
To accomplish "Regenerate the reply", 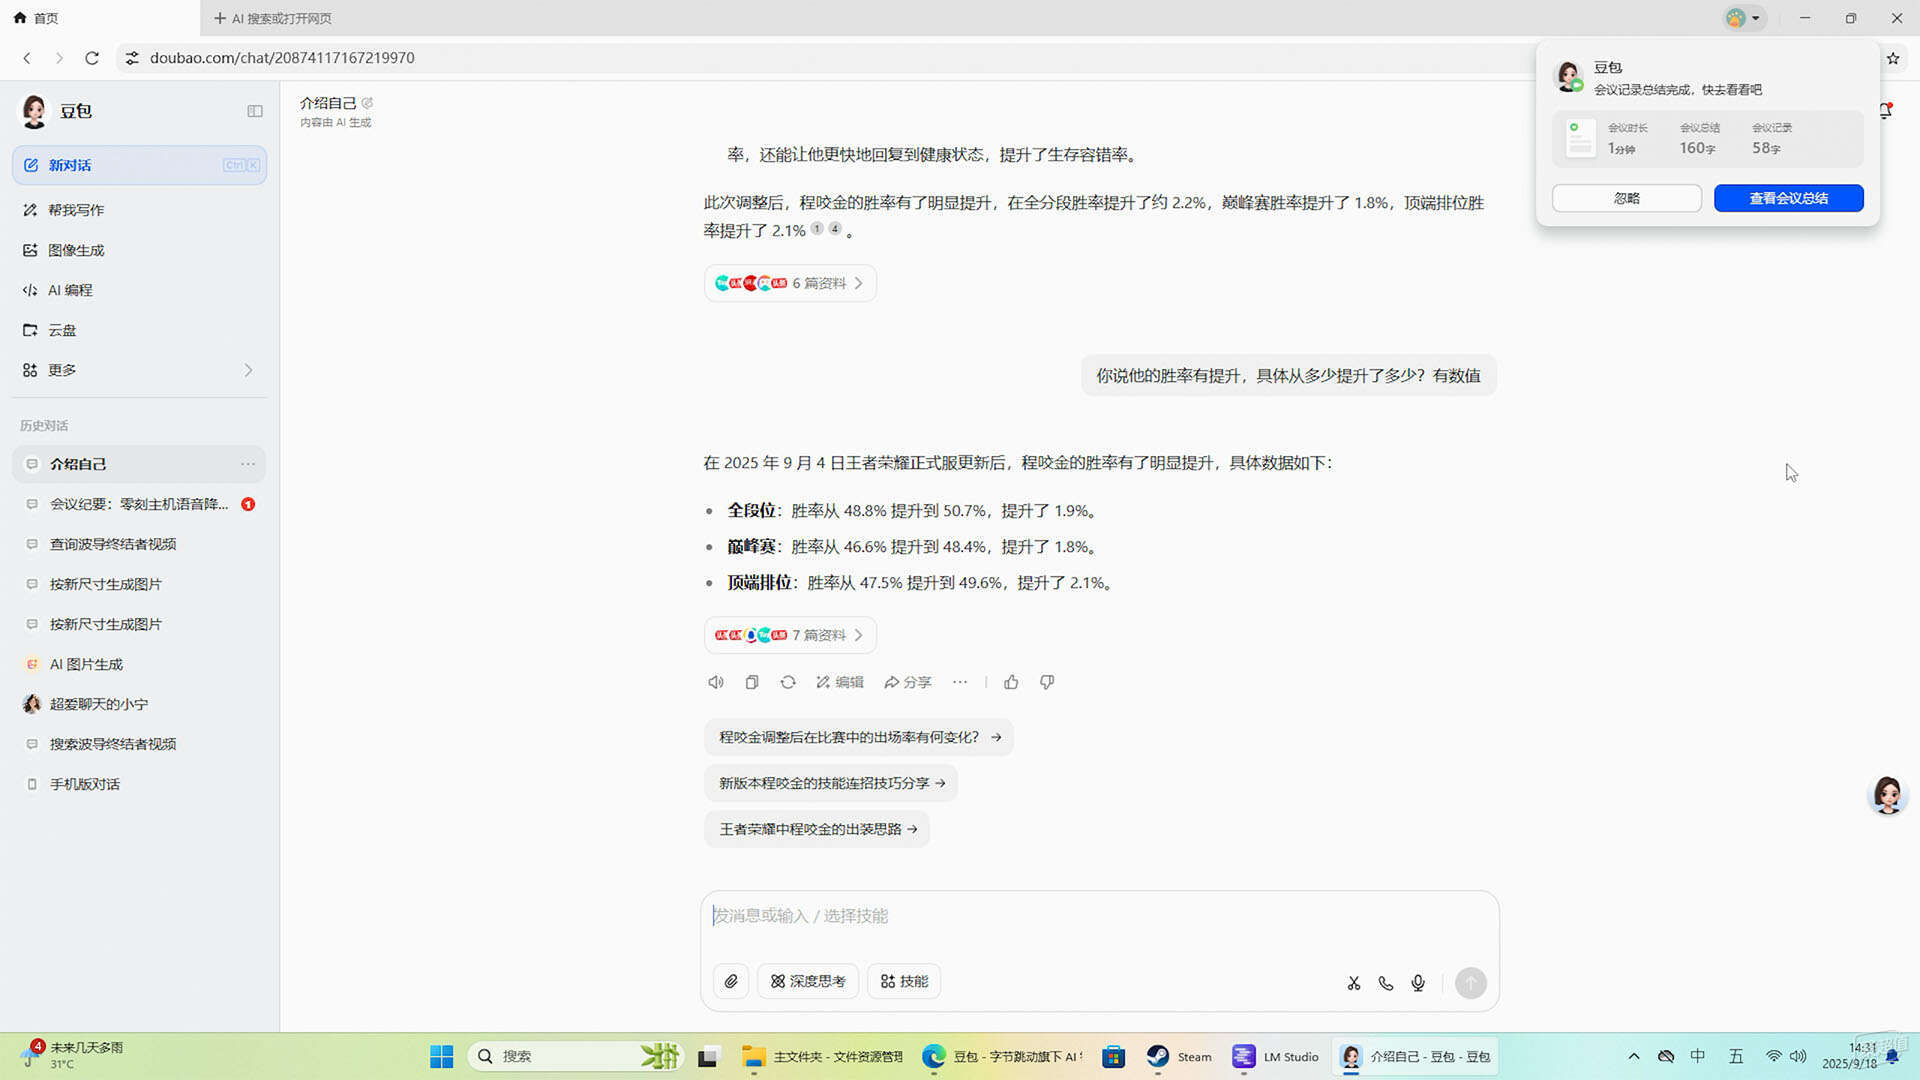I will click(x=788, y=682).
